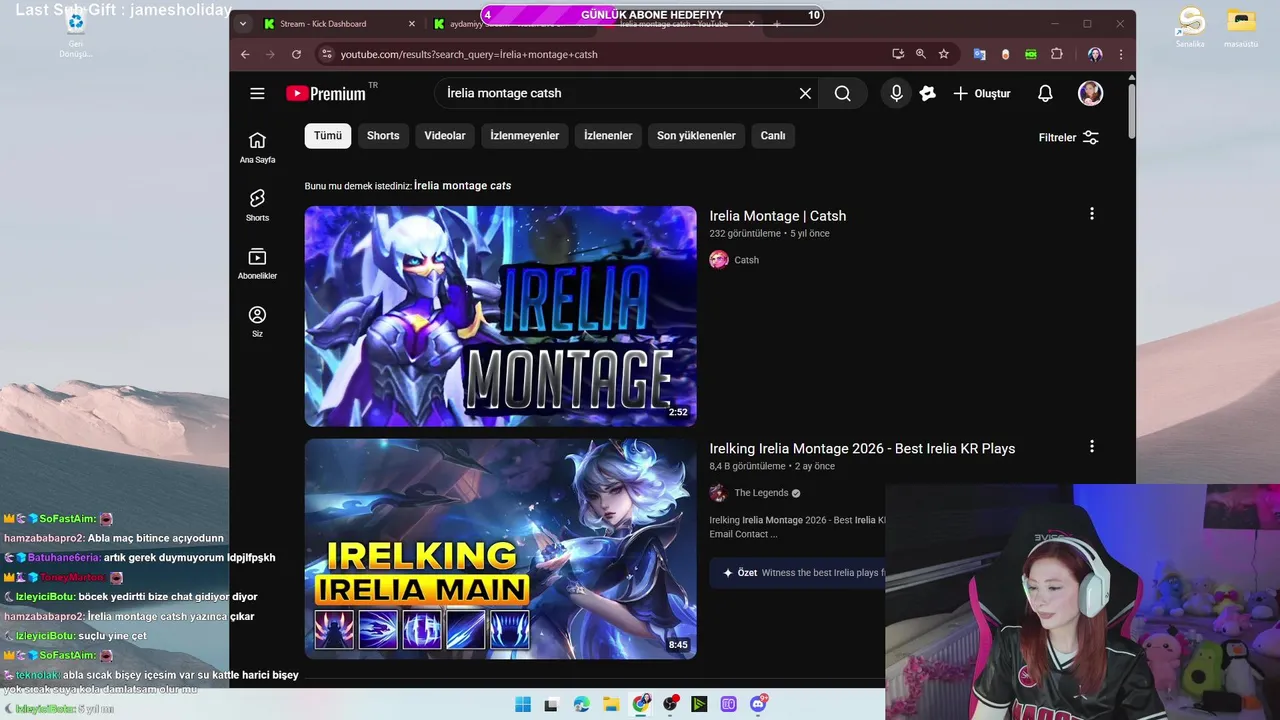Open the Filtreler filter panel
This screenshot has width=1280, height=720.
[1069, 137]
